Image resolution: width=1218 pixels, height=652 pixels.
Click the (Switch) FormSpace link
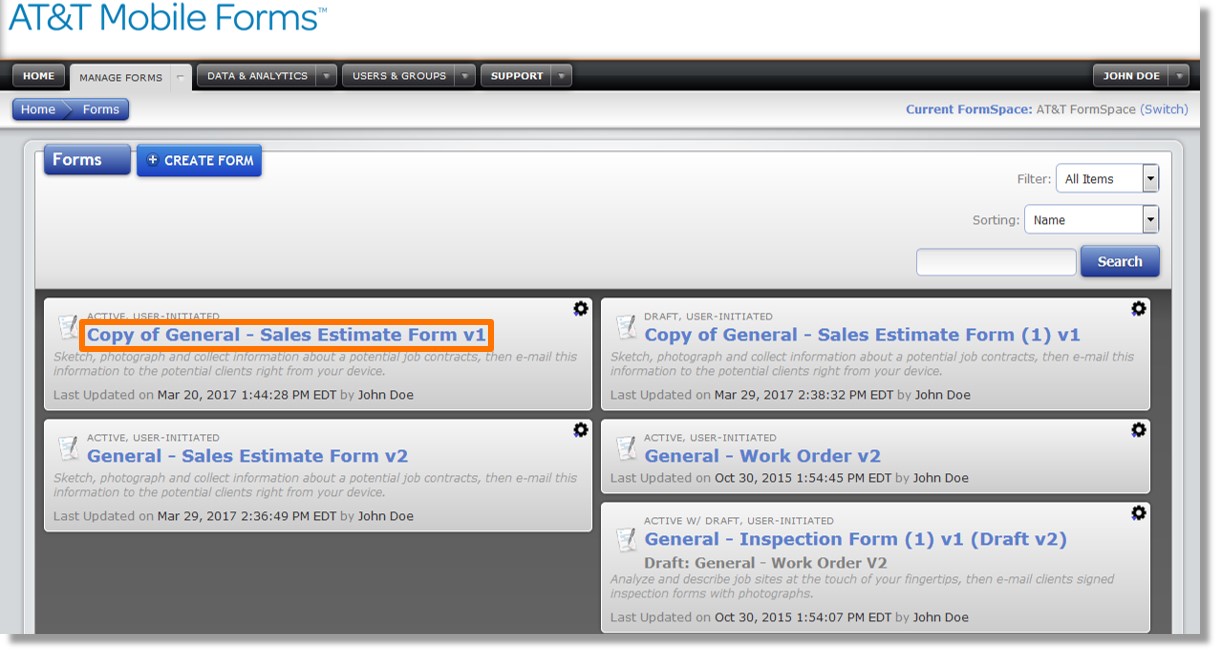tap(1164, 110)
